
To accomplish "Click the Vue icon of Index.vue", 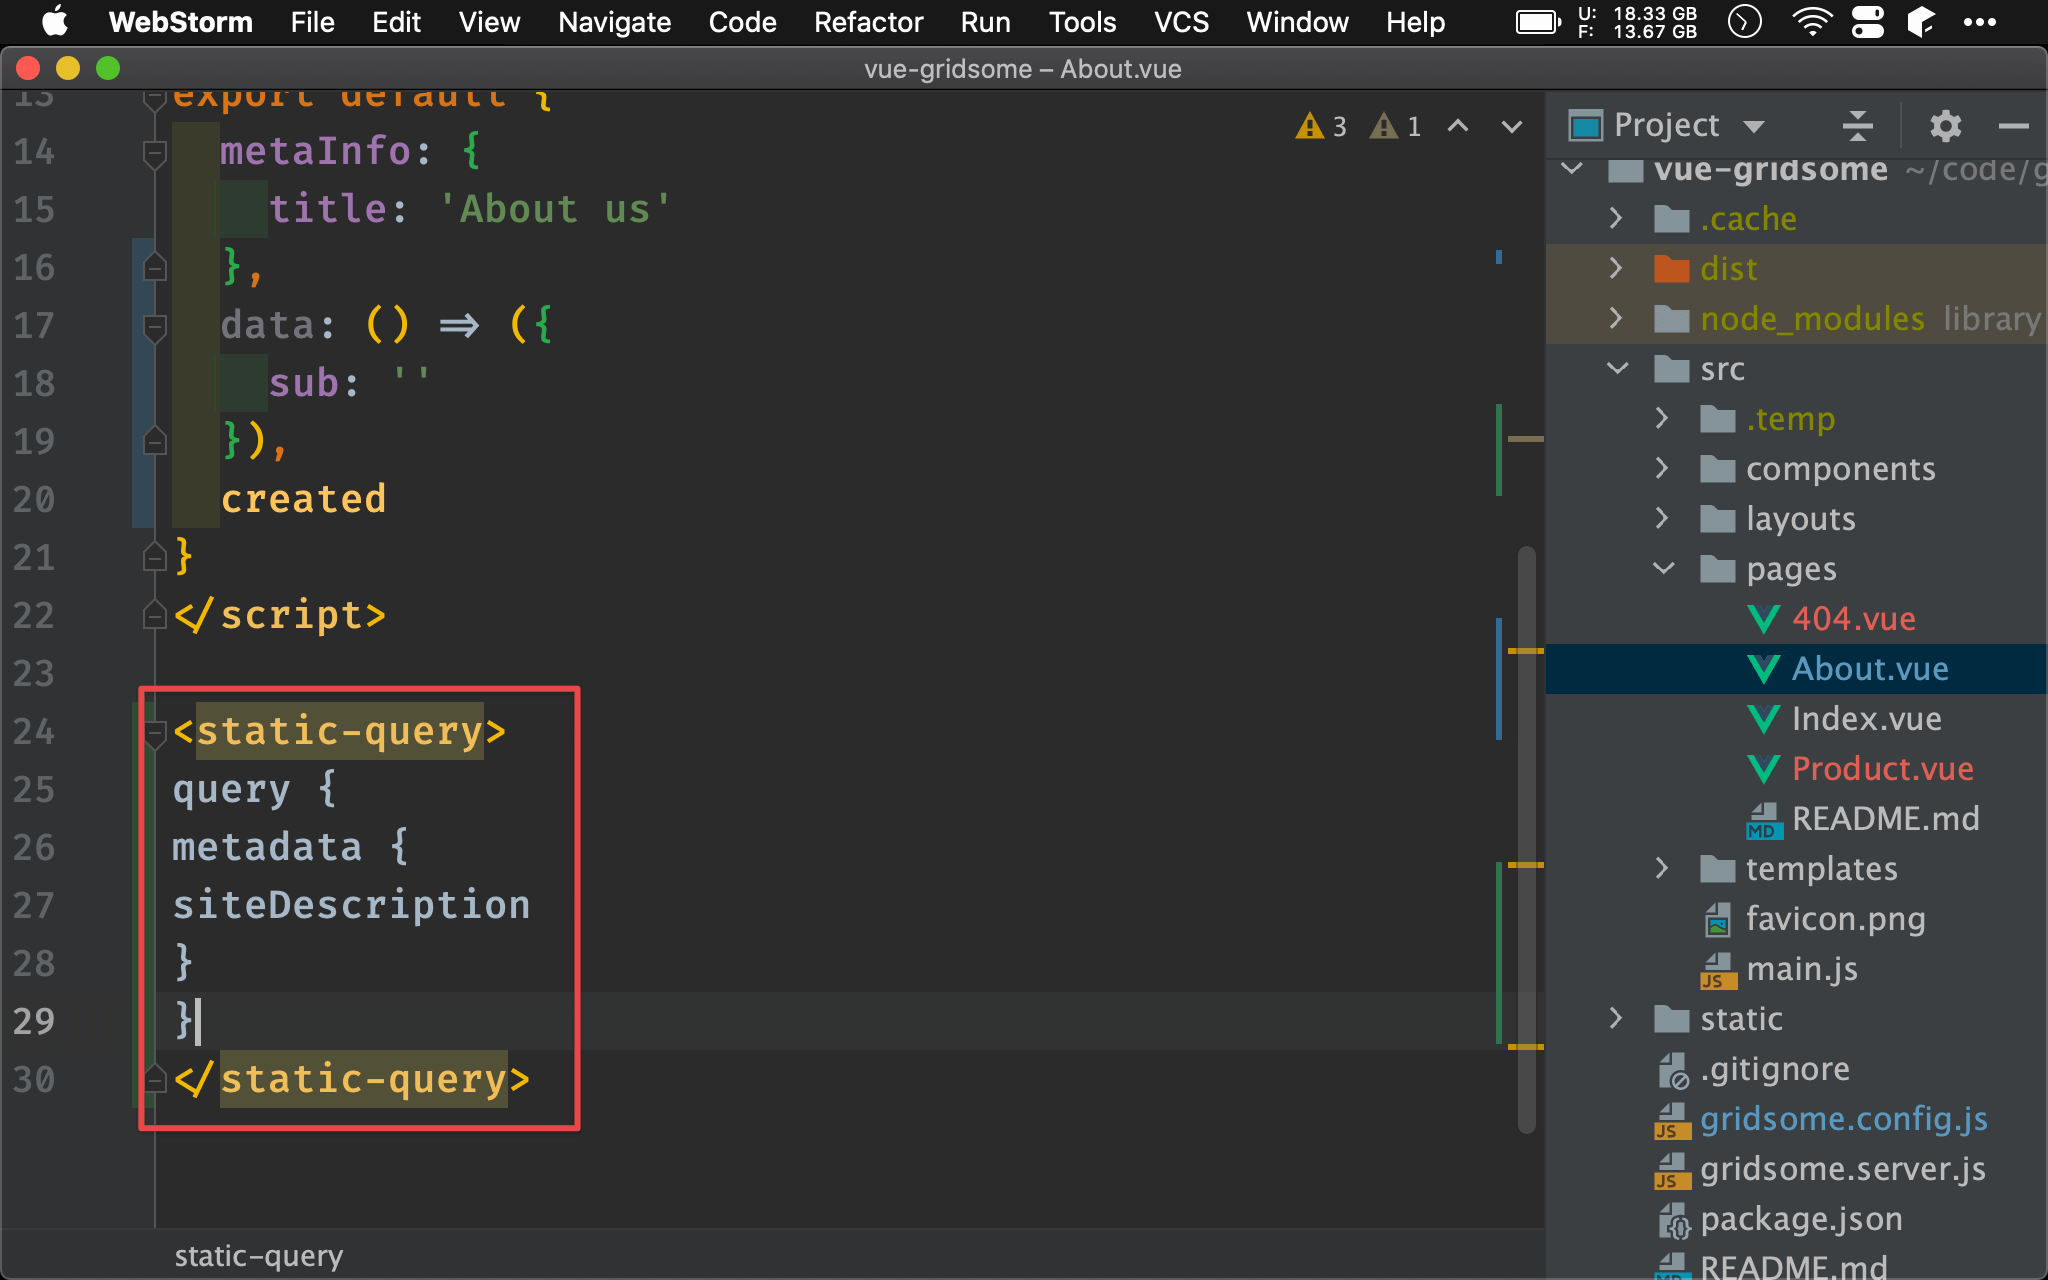I will tap(1764, 719).
